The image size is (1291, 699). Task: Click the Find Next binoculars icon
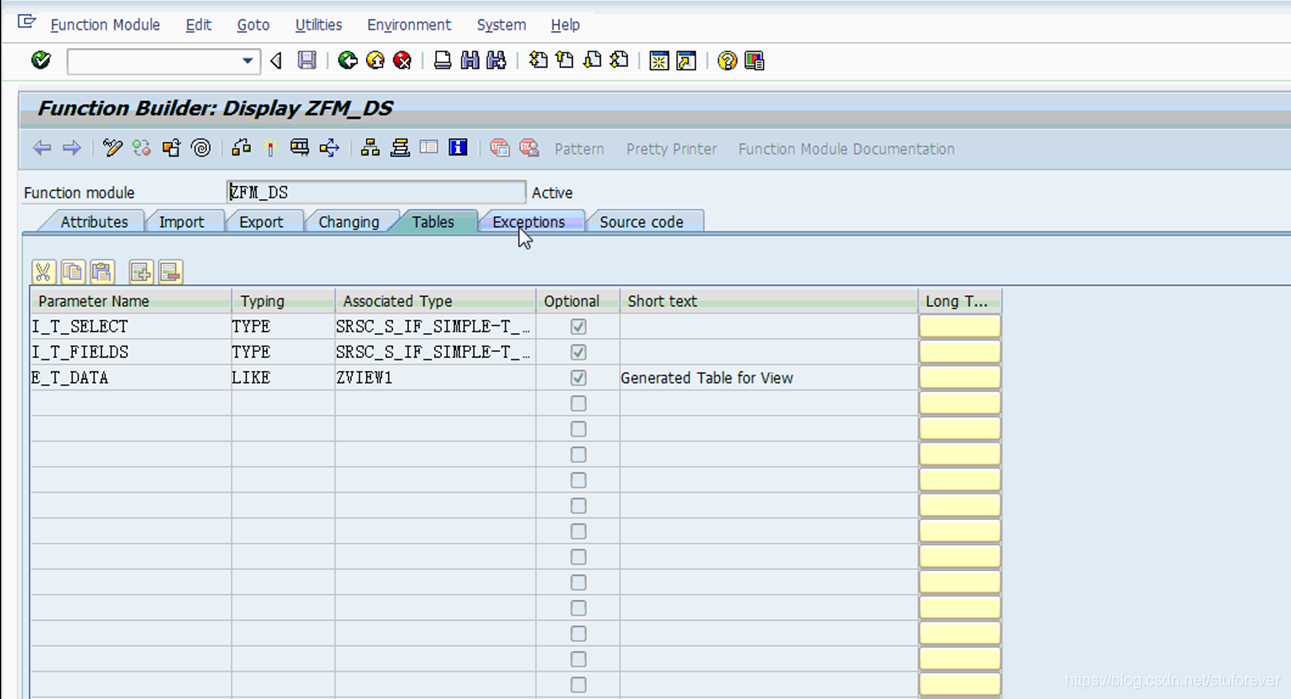(496, 61)
